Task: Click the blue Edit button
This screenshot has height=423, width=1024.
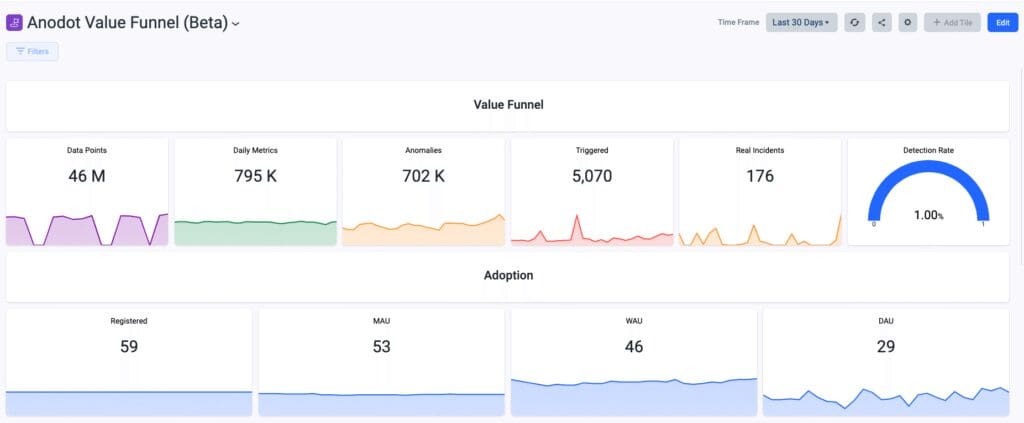Action: 1002,22
